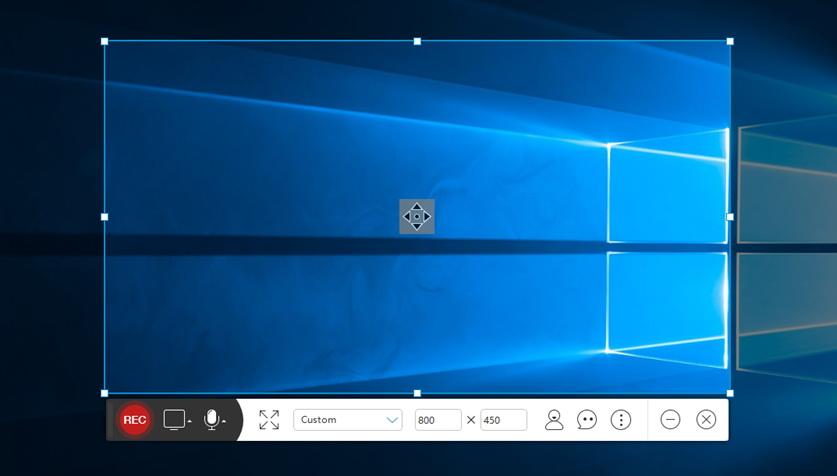Viewport: 837px width, 476px height.
Task: Close the recorder toolbar with the X icon
Action: (706, 420)
